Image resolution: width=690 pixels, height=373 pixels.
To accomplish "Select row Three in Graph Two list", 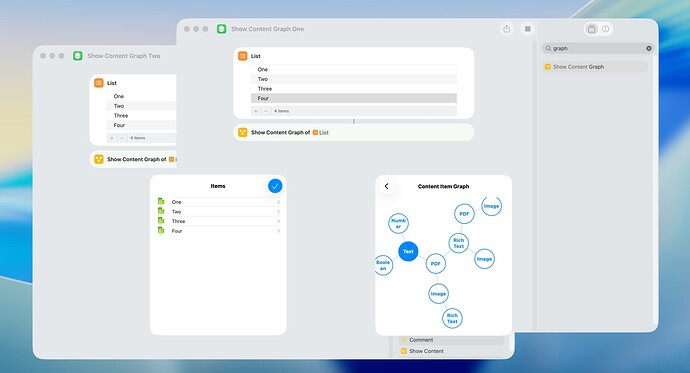I will point(142,116).
